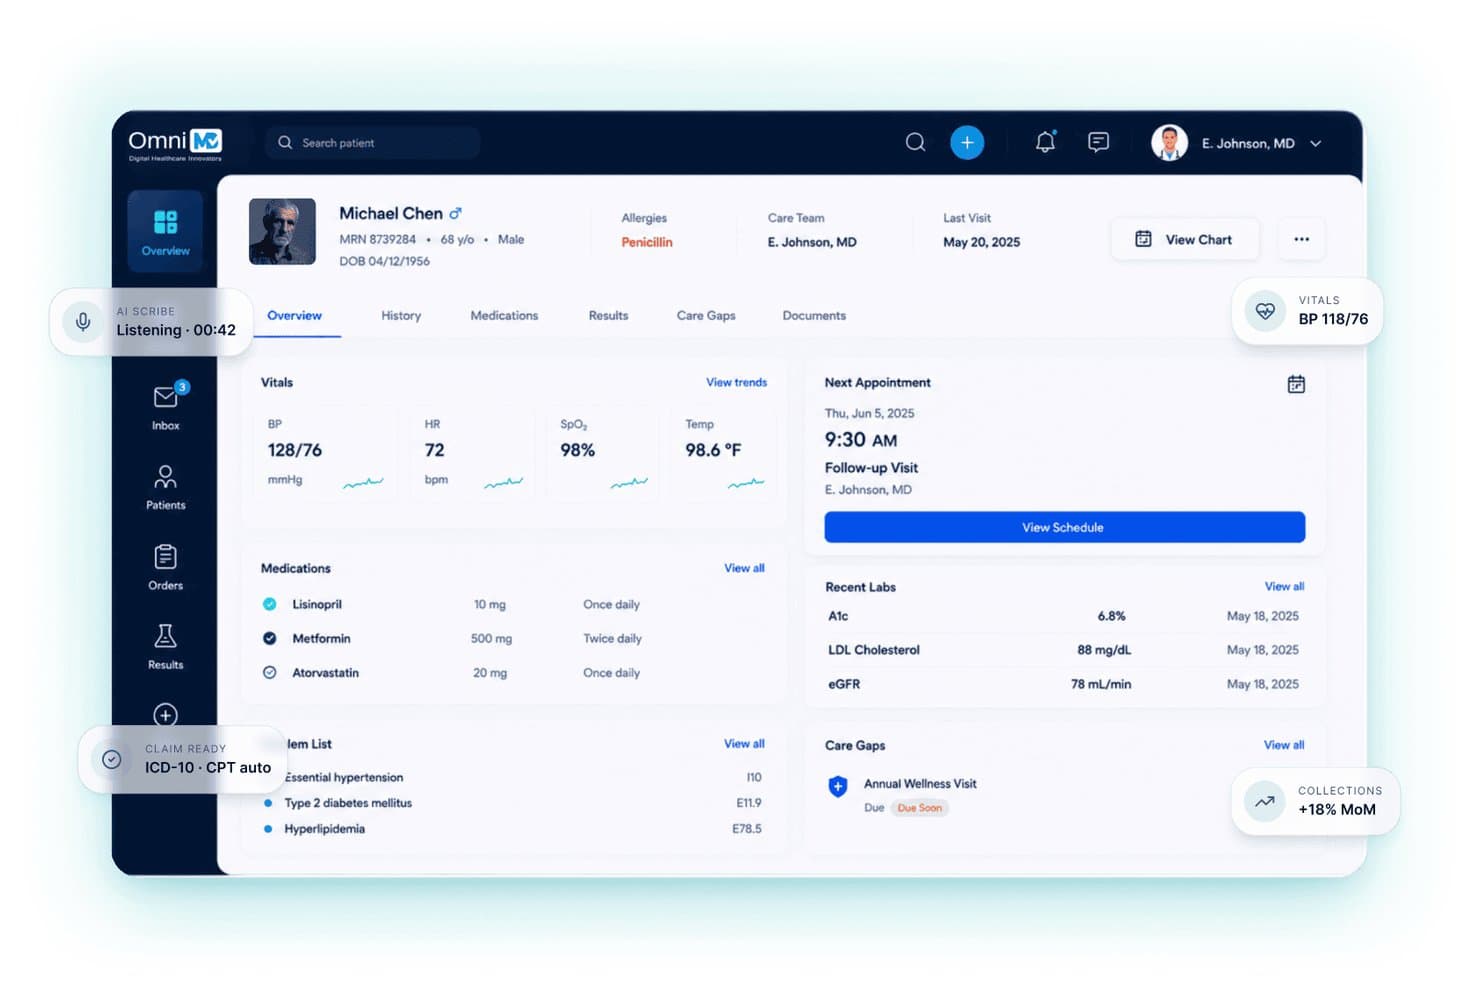Click the Vitals heart icon badge
The width and height of the screenshot is (1480, 987).
1265,311
